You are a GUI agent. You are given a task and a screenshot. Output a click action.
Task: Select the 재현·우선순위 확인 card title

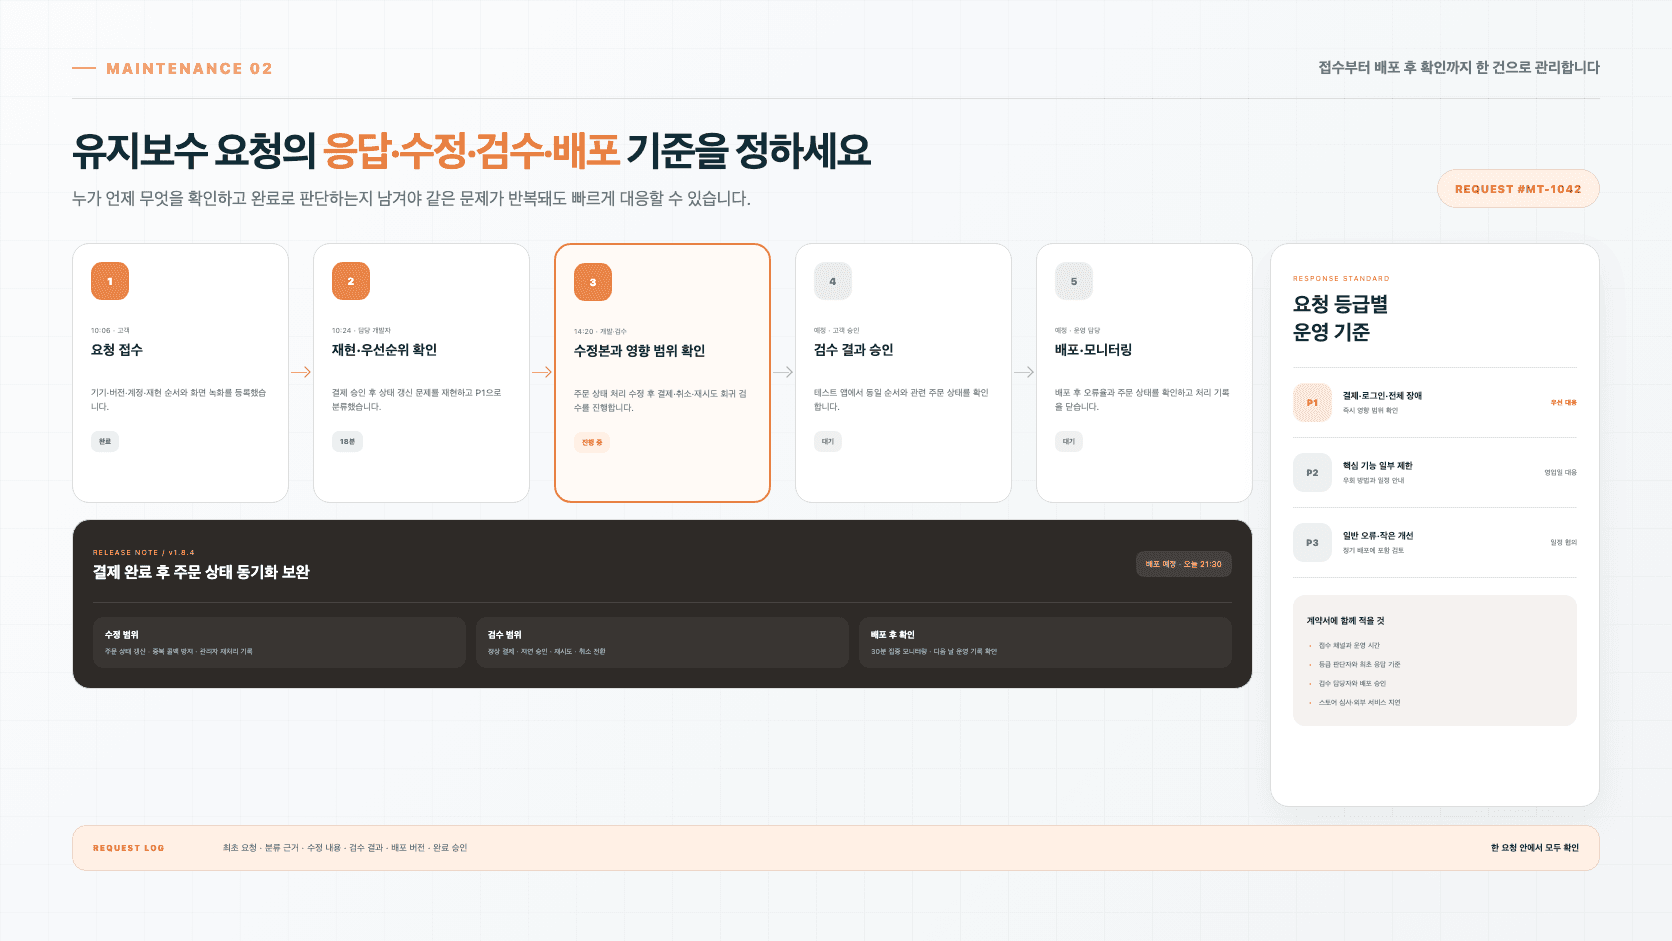coord(384,350)
